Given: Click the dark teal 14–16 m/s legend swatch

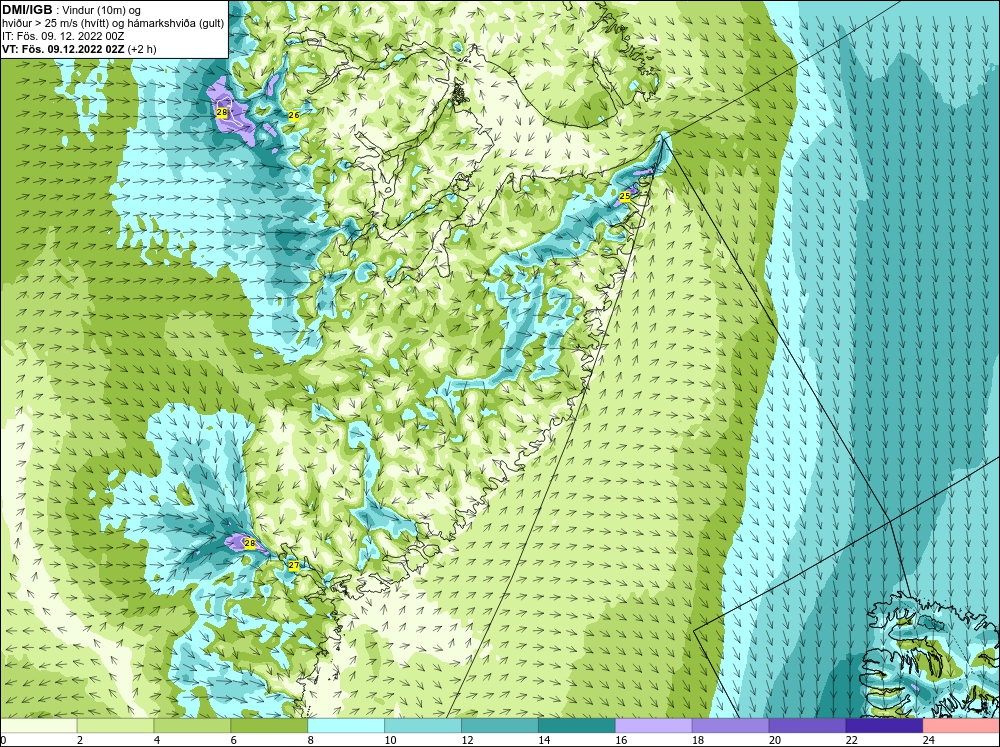Looking at the screenshot, I should click(577, 725).
